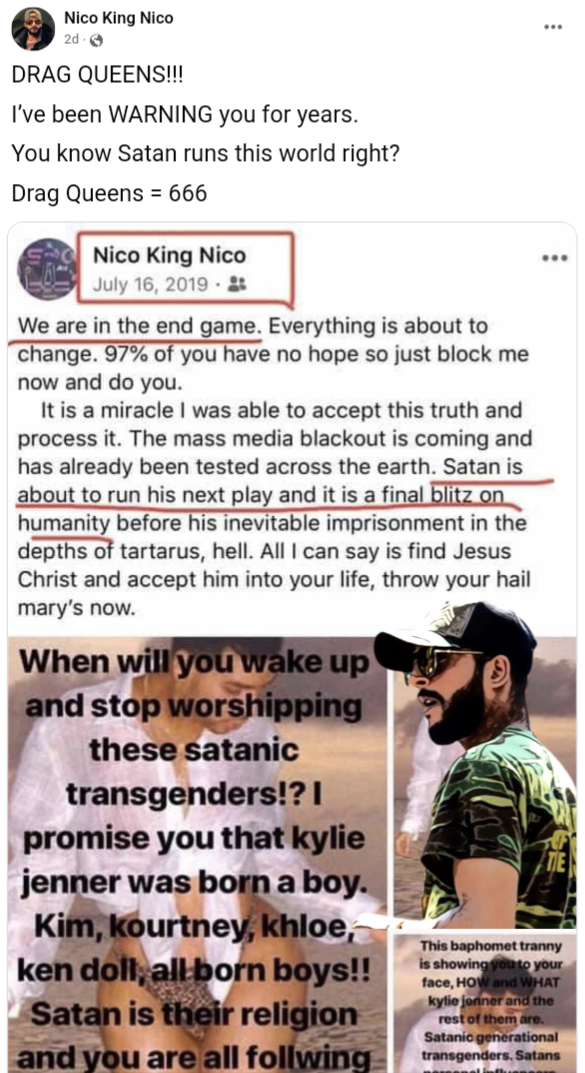585x1073 pixels.
Task: Open the embedded post's three-dot options menu
Action: (555, 259)
